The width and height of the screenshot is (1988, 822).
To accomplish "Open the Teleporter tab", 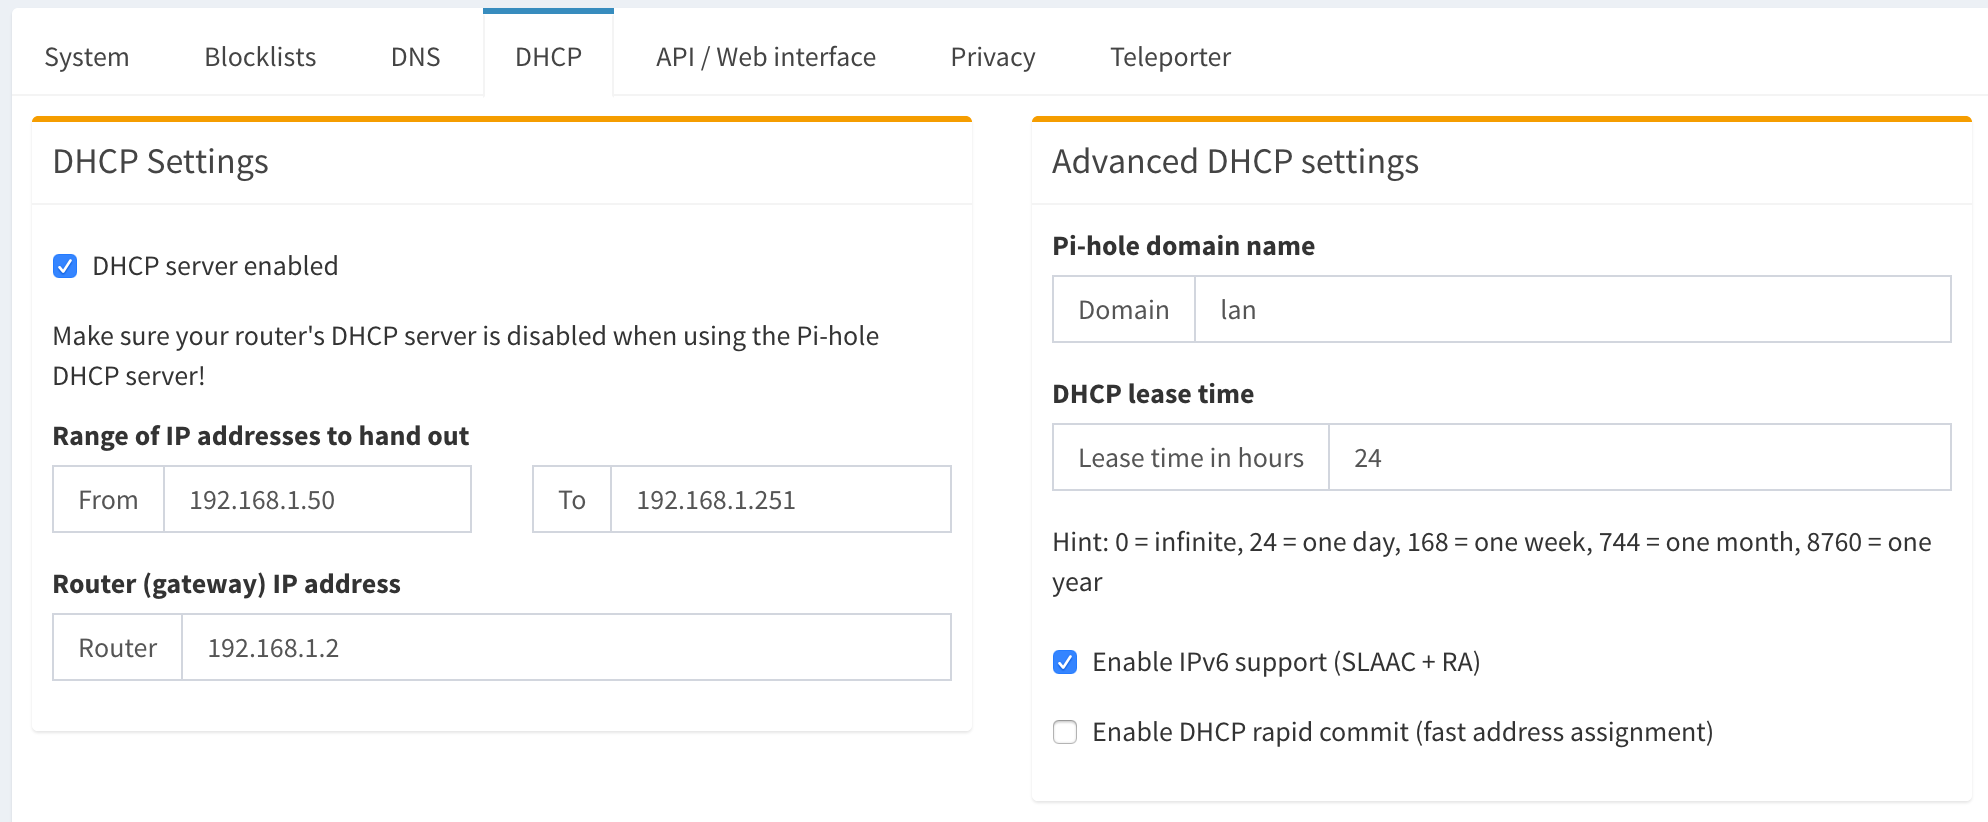I will point(1170,57).
